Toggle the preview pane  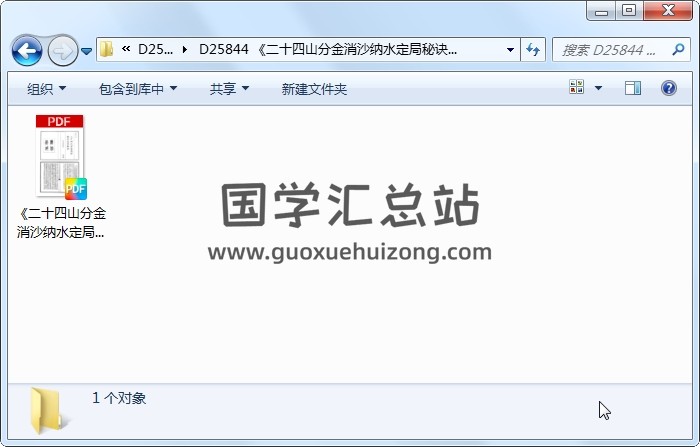click(633, 88)
